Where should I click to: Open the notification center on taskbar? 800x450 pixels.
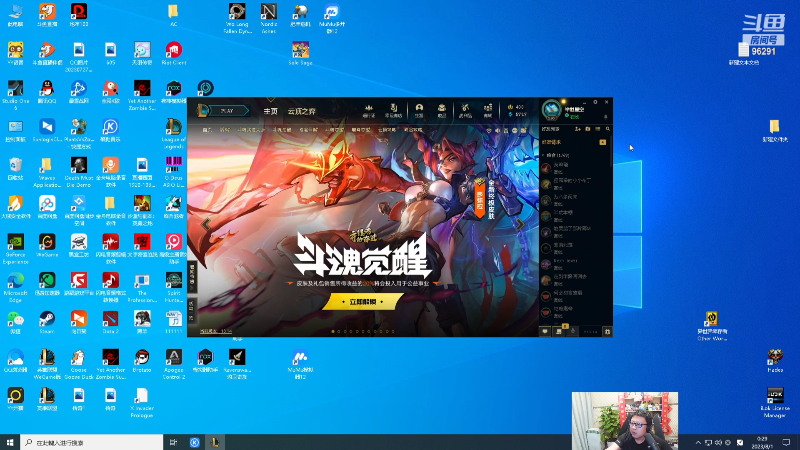pyautogui.click(x=786, y=442)
